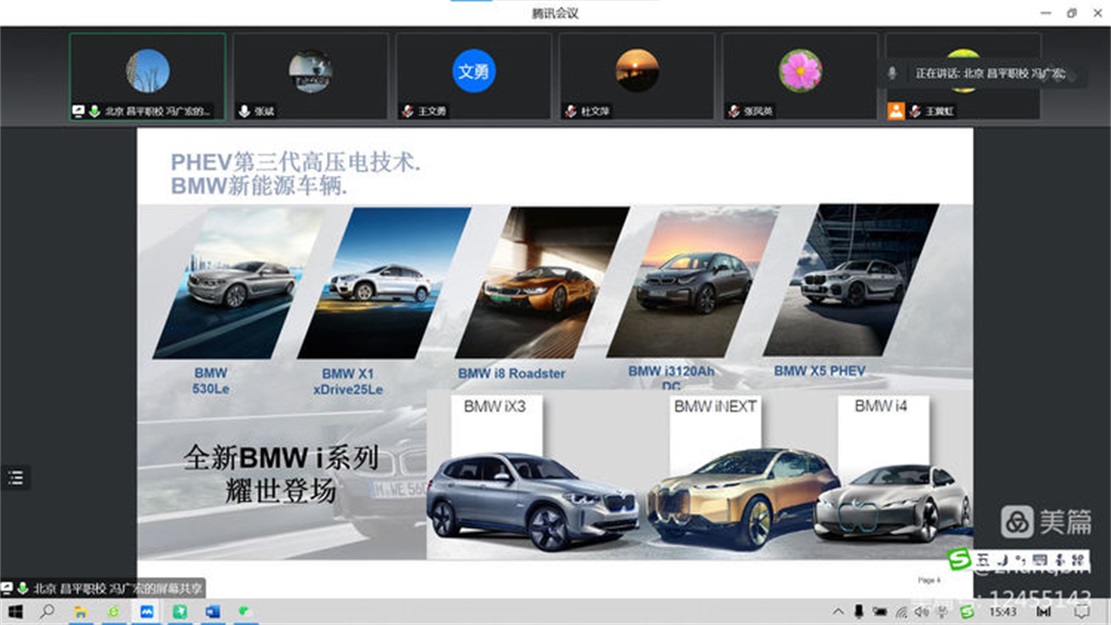
Task: Click the 15:43 taskbar clock
Action: [1003, 612]
